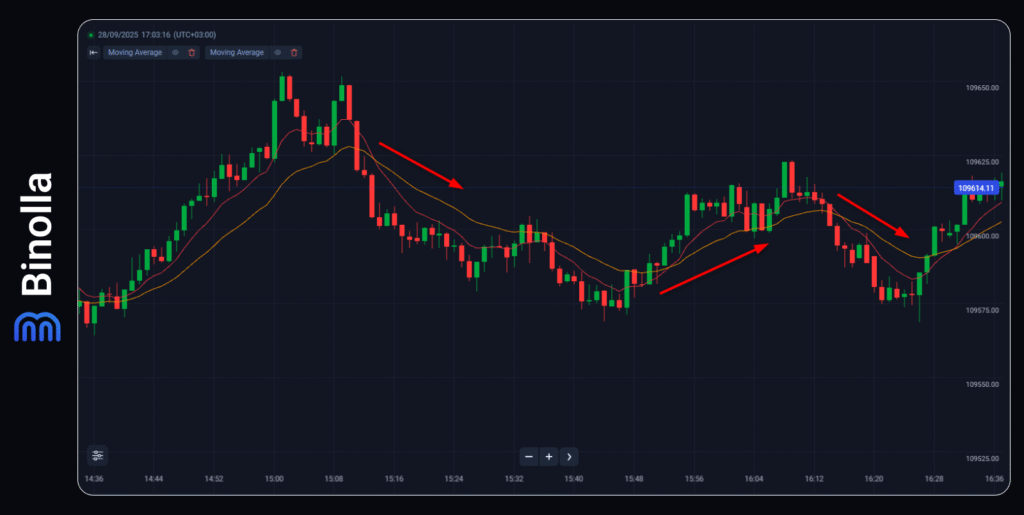Viewport: 1024px width, 515px height.
Task: Delete the first Moving Average indicator
Action: click(192, 52)
